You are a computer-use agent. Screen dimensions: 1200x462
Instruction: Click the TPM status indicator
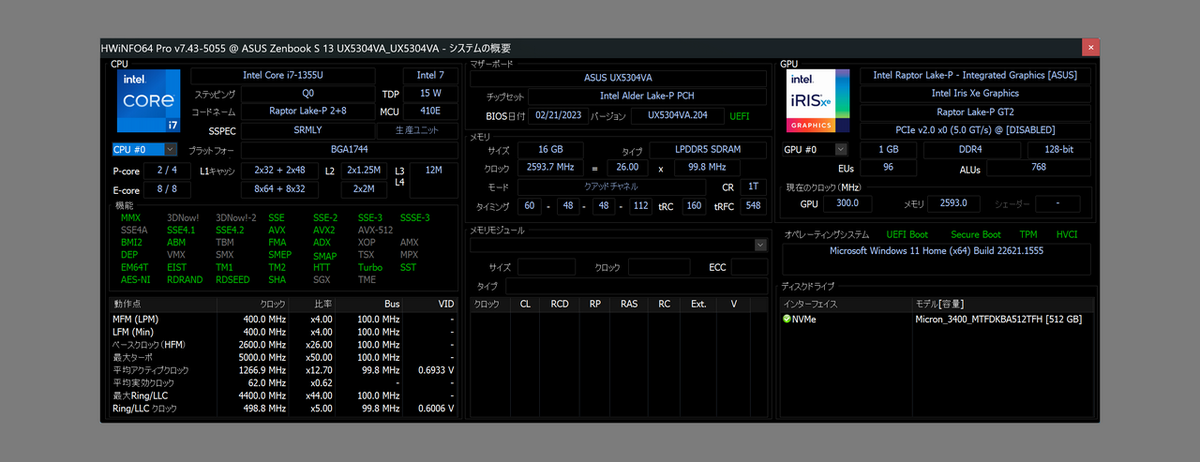tap(1027, 234)
